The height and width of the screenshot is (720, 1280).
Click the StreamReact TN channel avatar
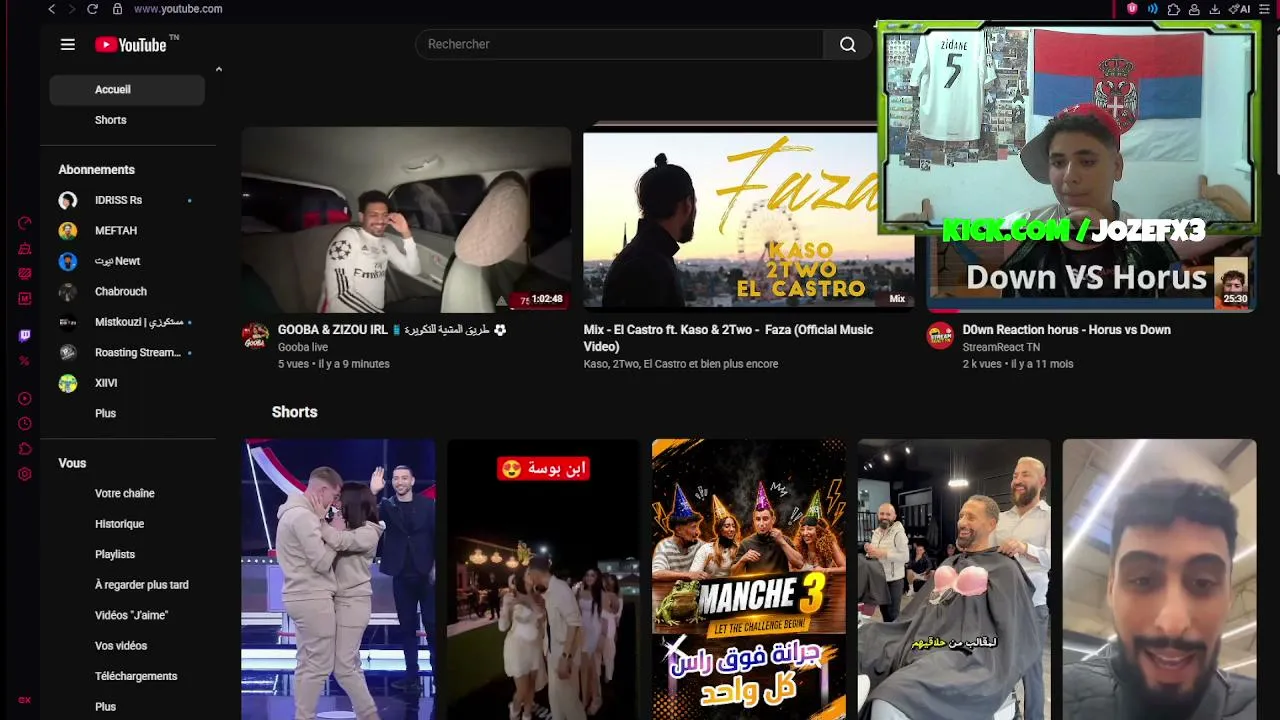[x=940, y=336]
